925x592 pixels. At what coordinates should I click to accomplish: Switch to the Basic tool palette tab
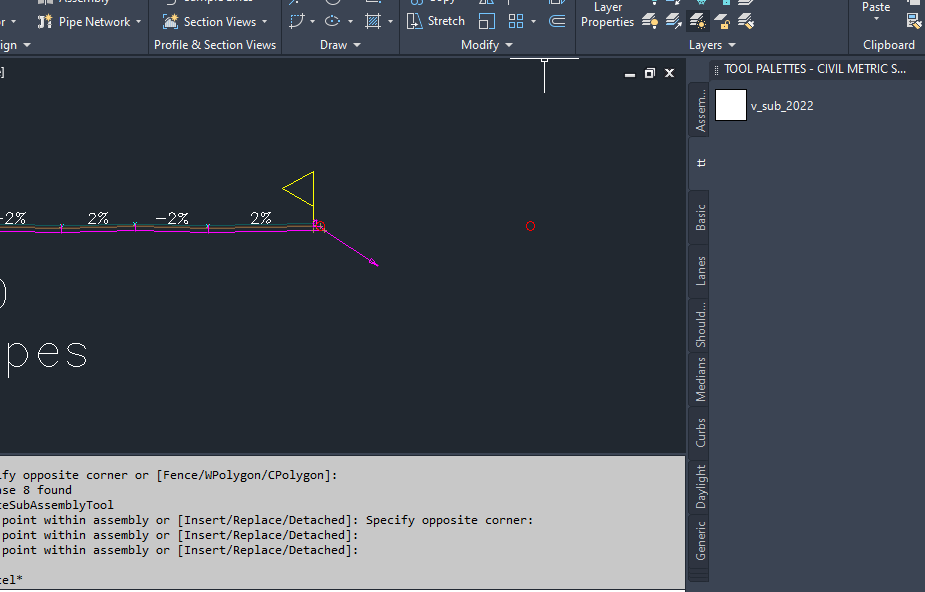(700, 215)
